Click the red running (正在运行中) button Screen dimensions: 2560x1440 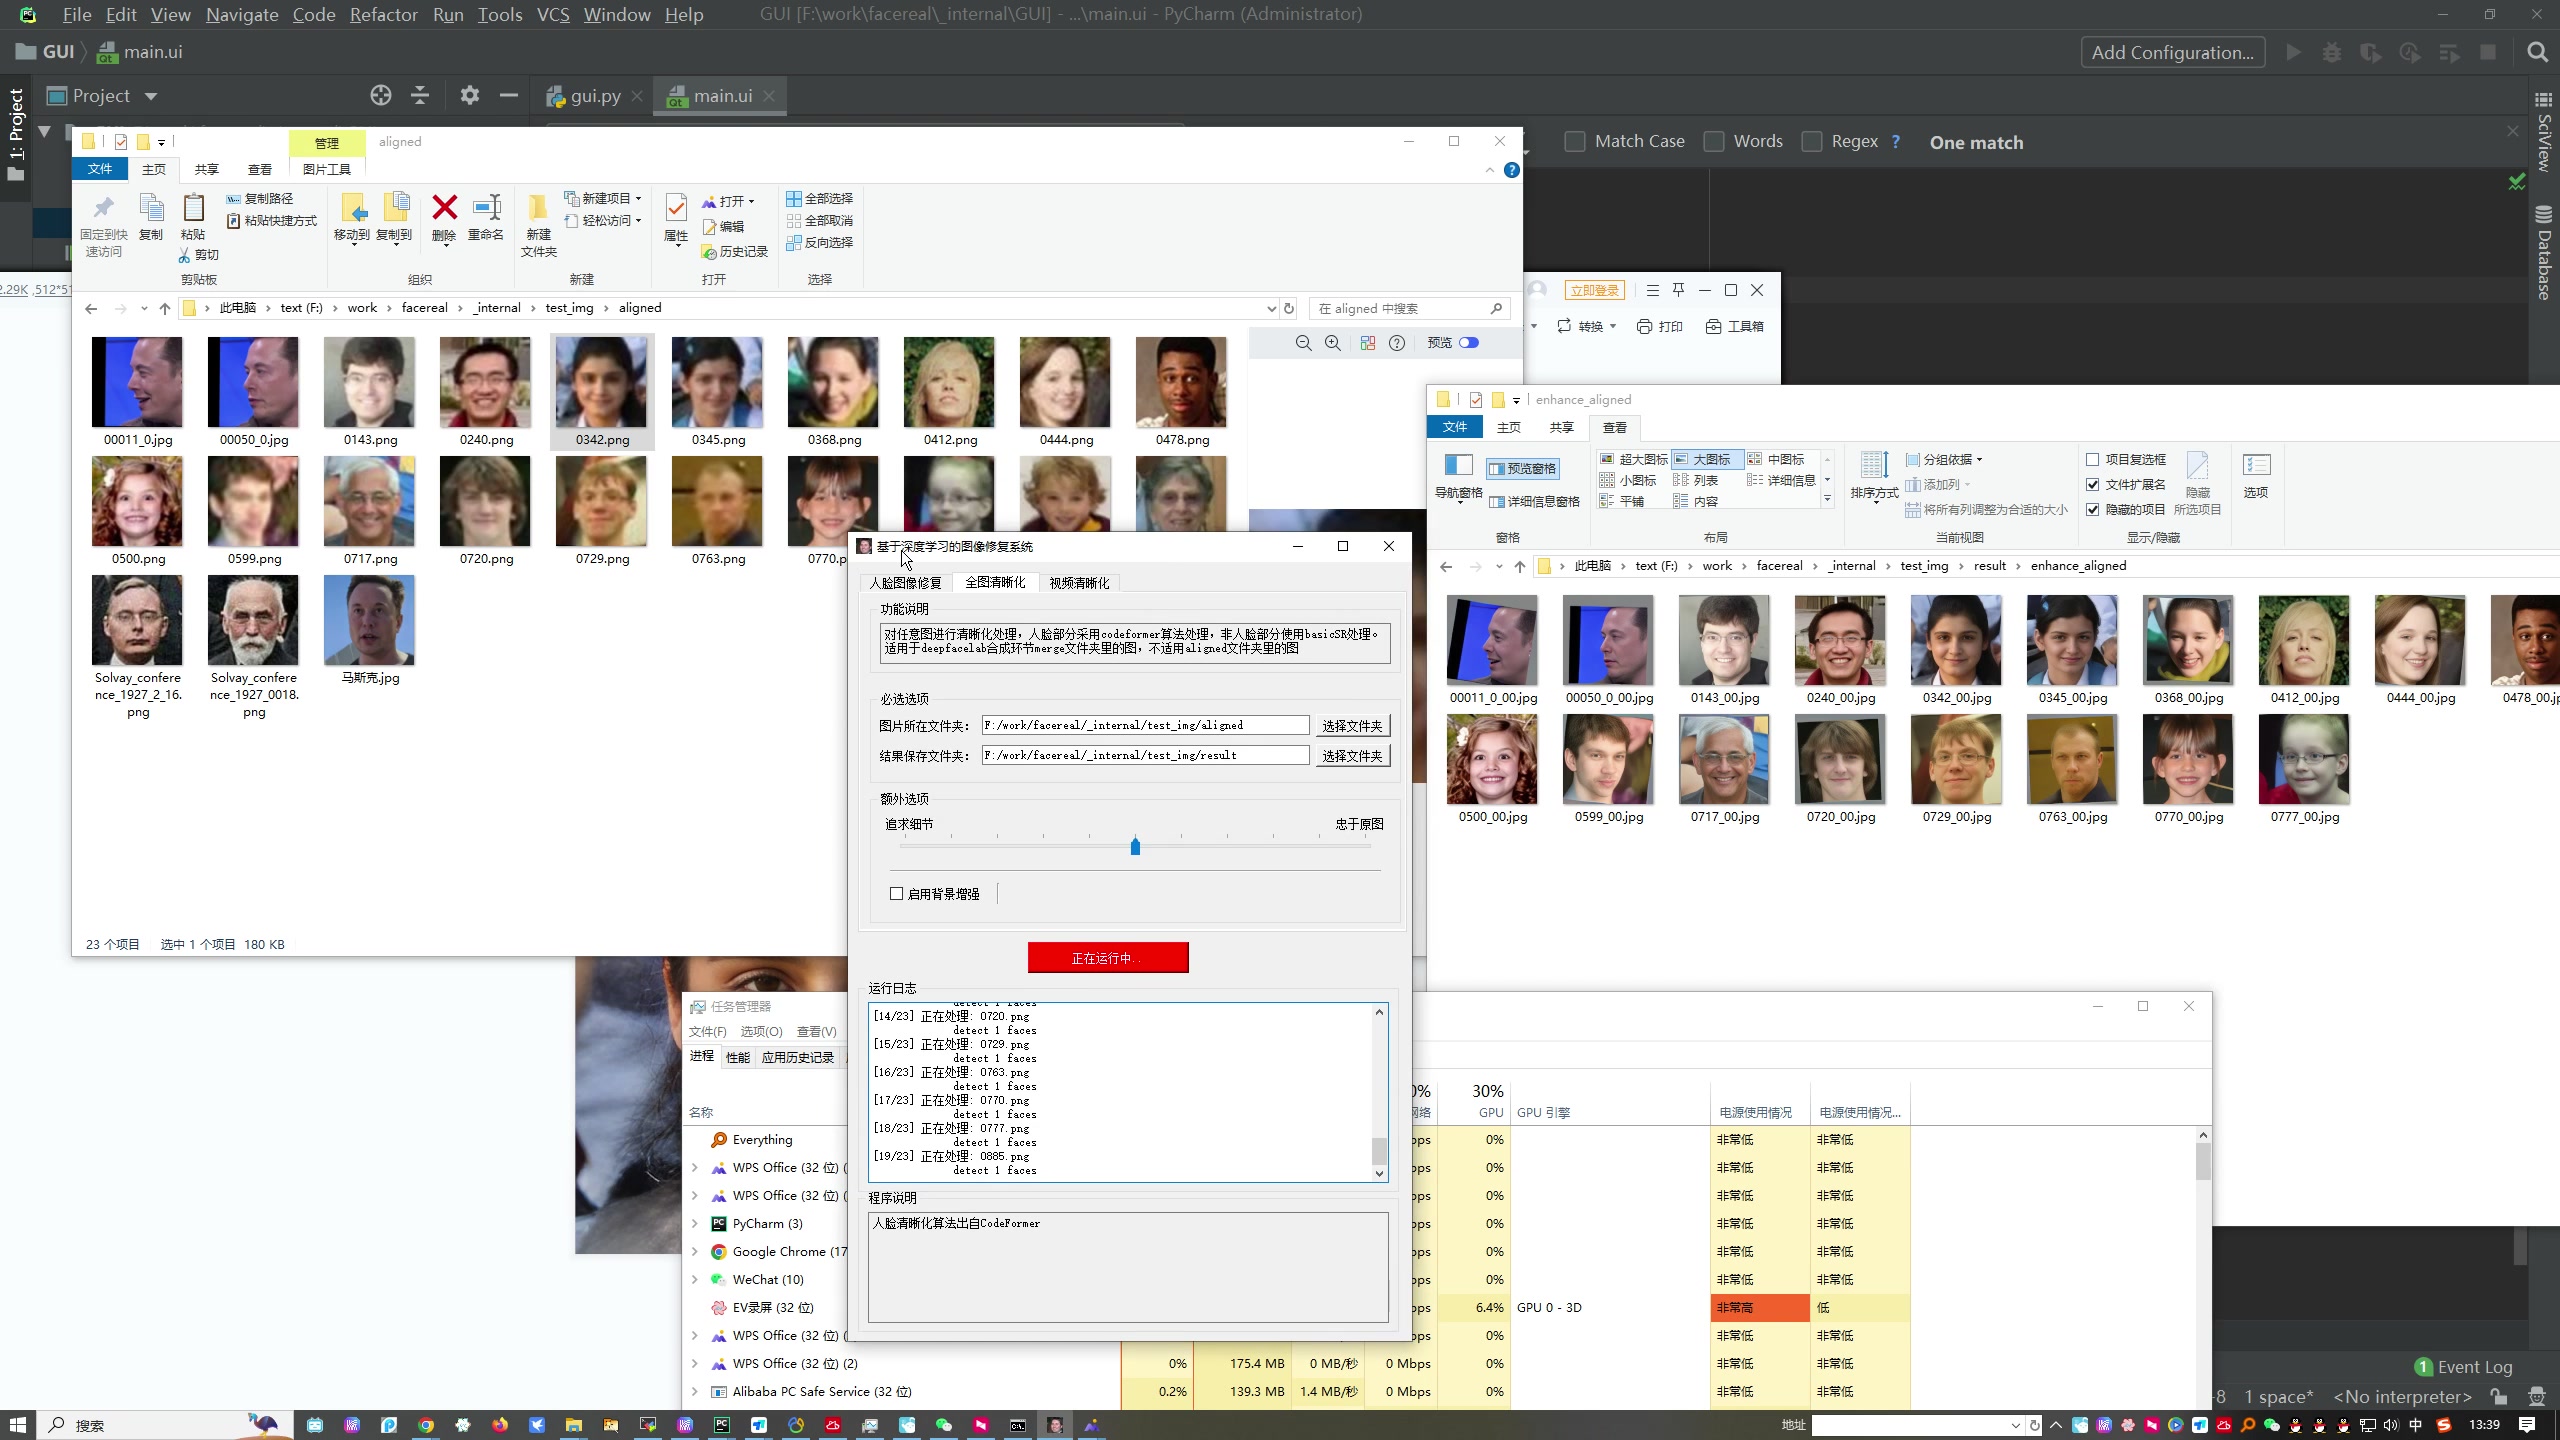[1108, 958]
